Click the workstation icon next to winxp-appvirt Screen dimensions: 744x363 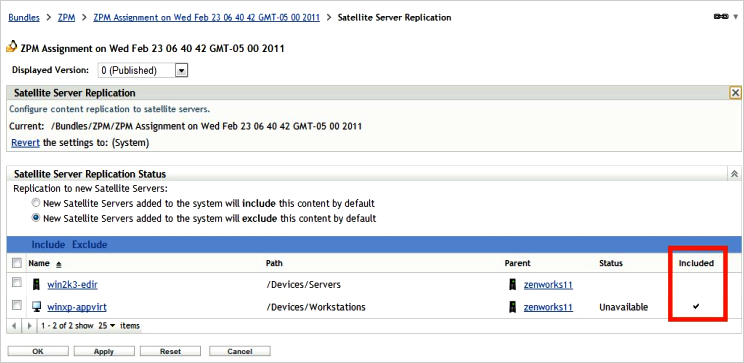coord(36,307)
